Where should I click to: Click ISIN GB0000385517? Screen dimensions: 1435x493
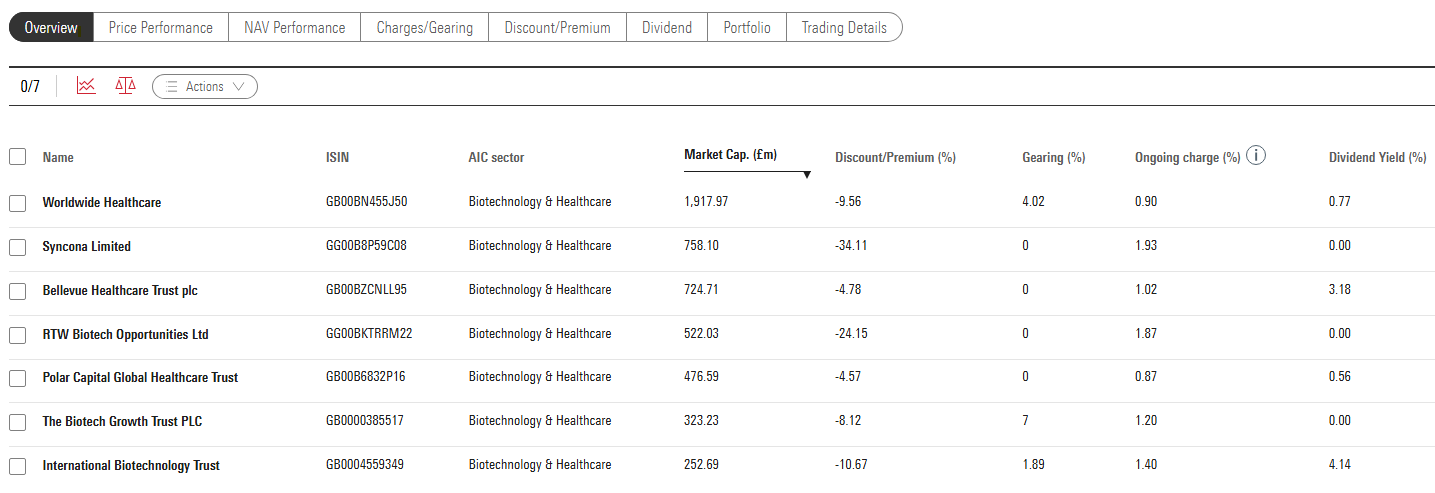[x=365, y=420]
